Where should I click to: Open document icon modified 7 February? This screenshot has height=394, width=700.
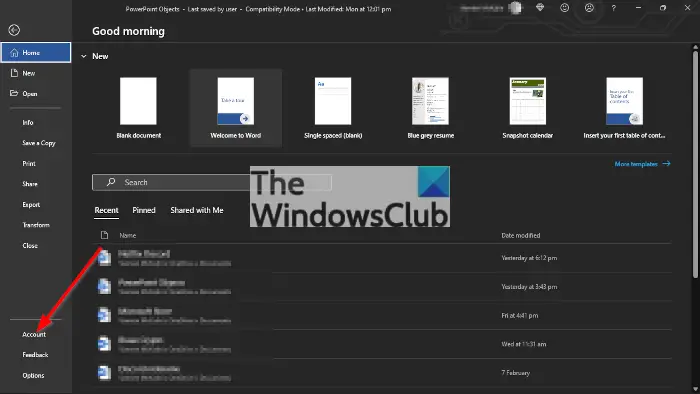click(x=104, y=372)
